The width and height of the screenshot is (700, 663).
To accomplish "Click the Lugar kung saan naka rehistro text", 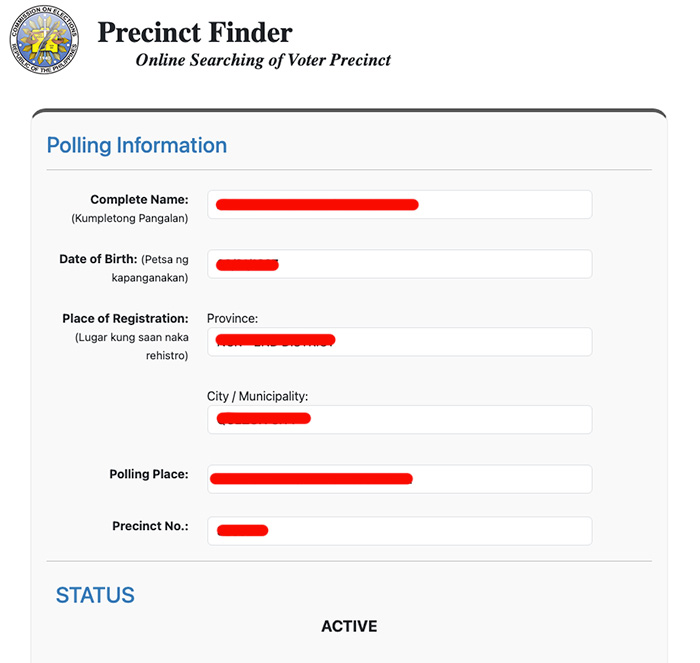I will click(131, 346).
